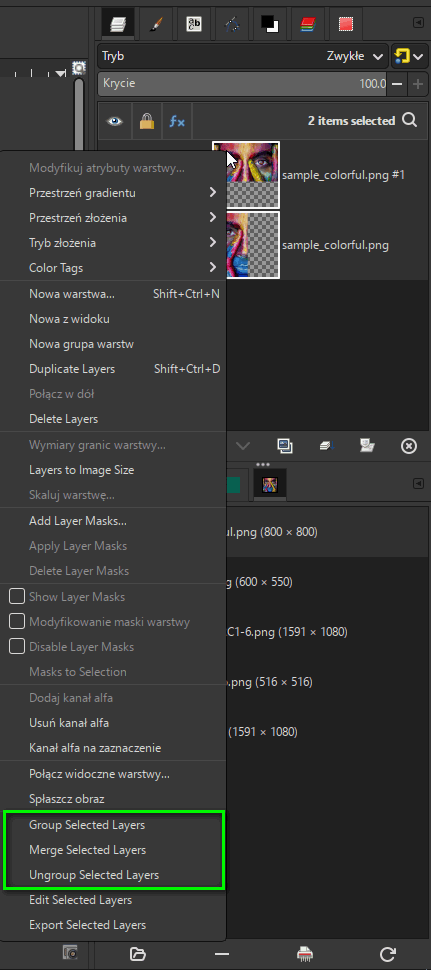Select the image entry with (600 × 550)
Screen dimensions: 431x970
325,582
